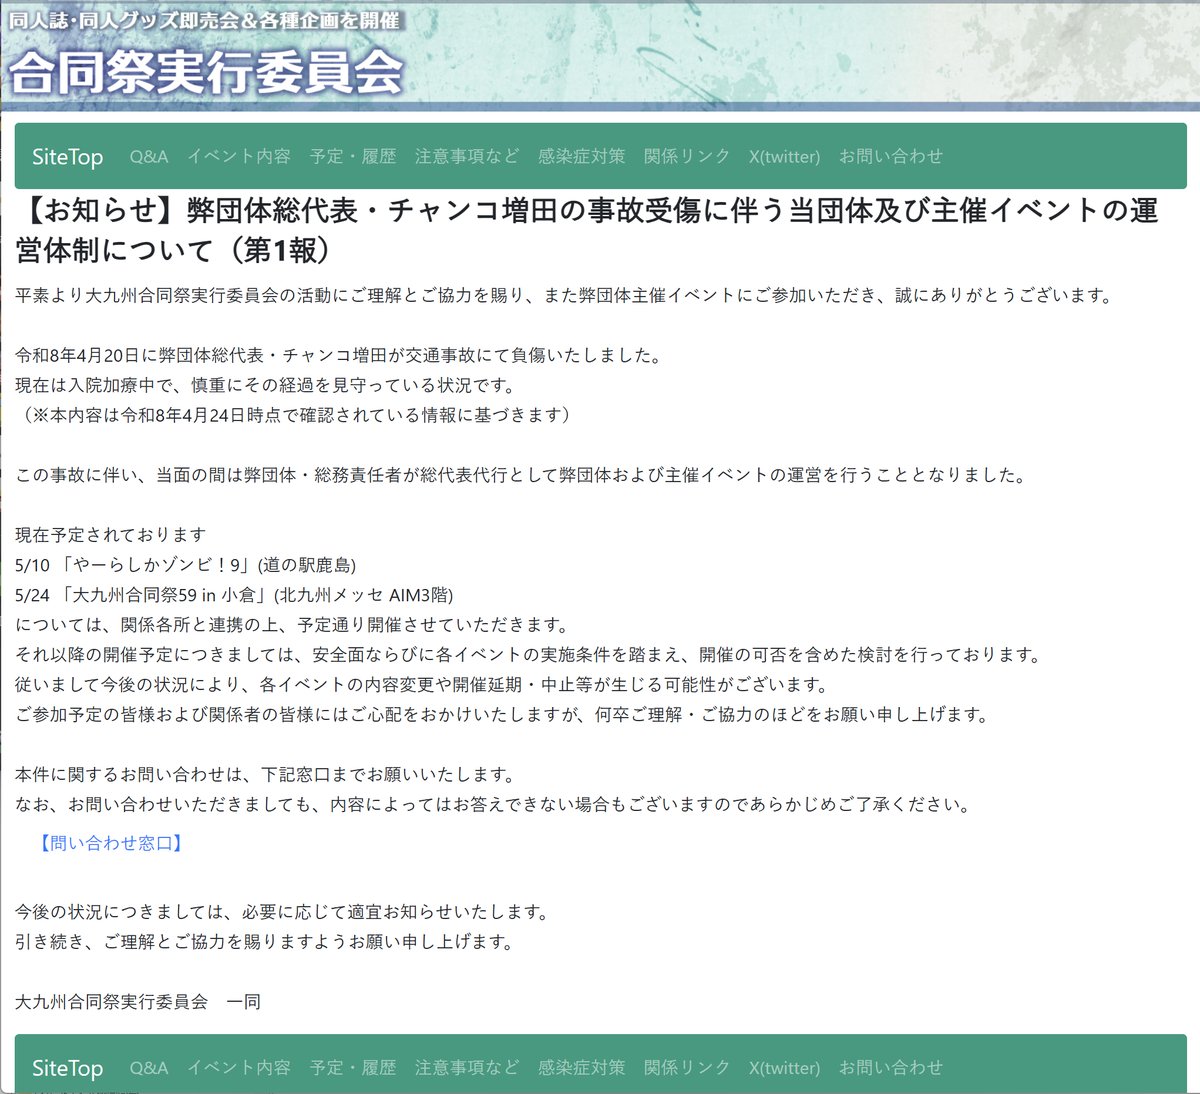Screen dimensions: 1200x1094
Task: Click the line starting については、関係各所と連携の上
Action: pyautogui.click(x=292, y=625)
